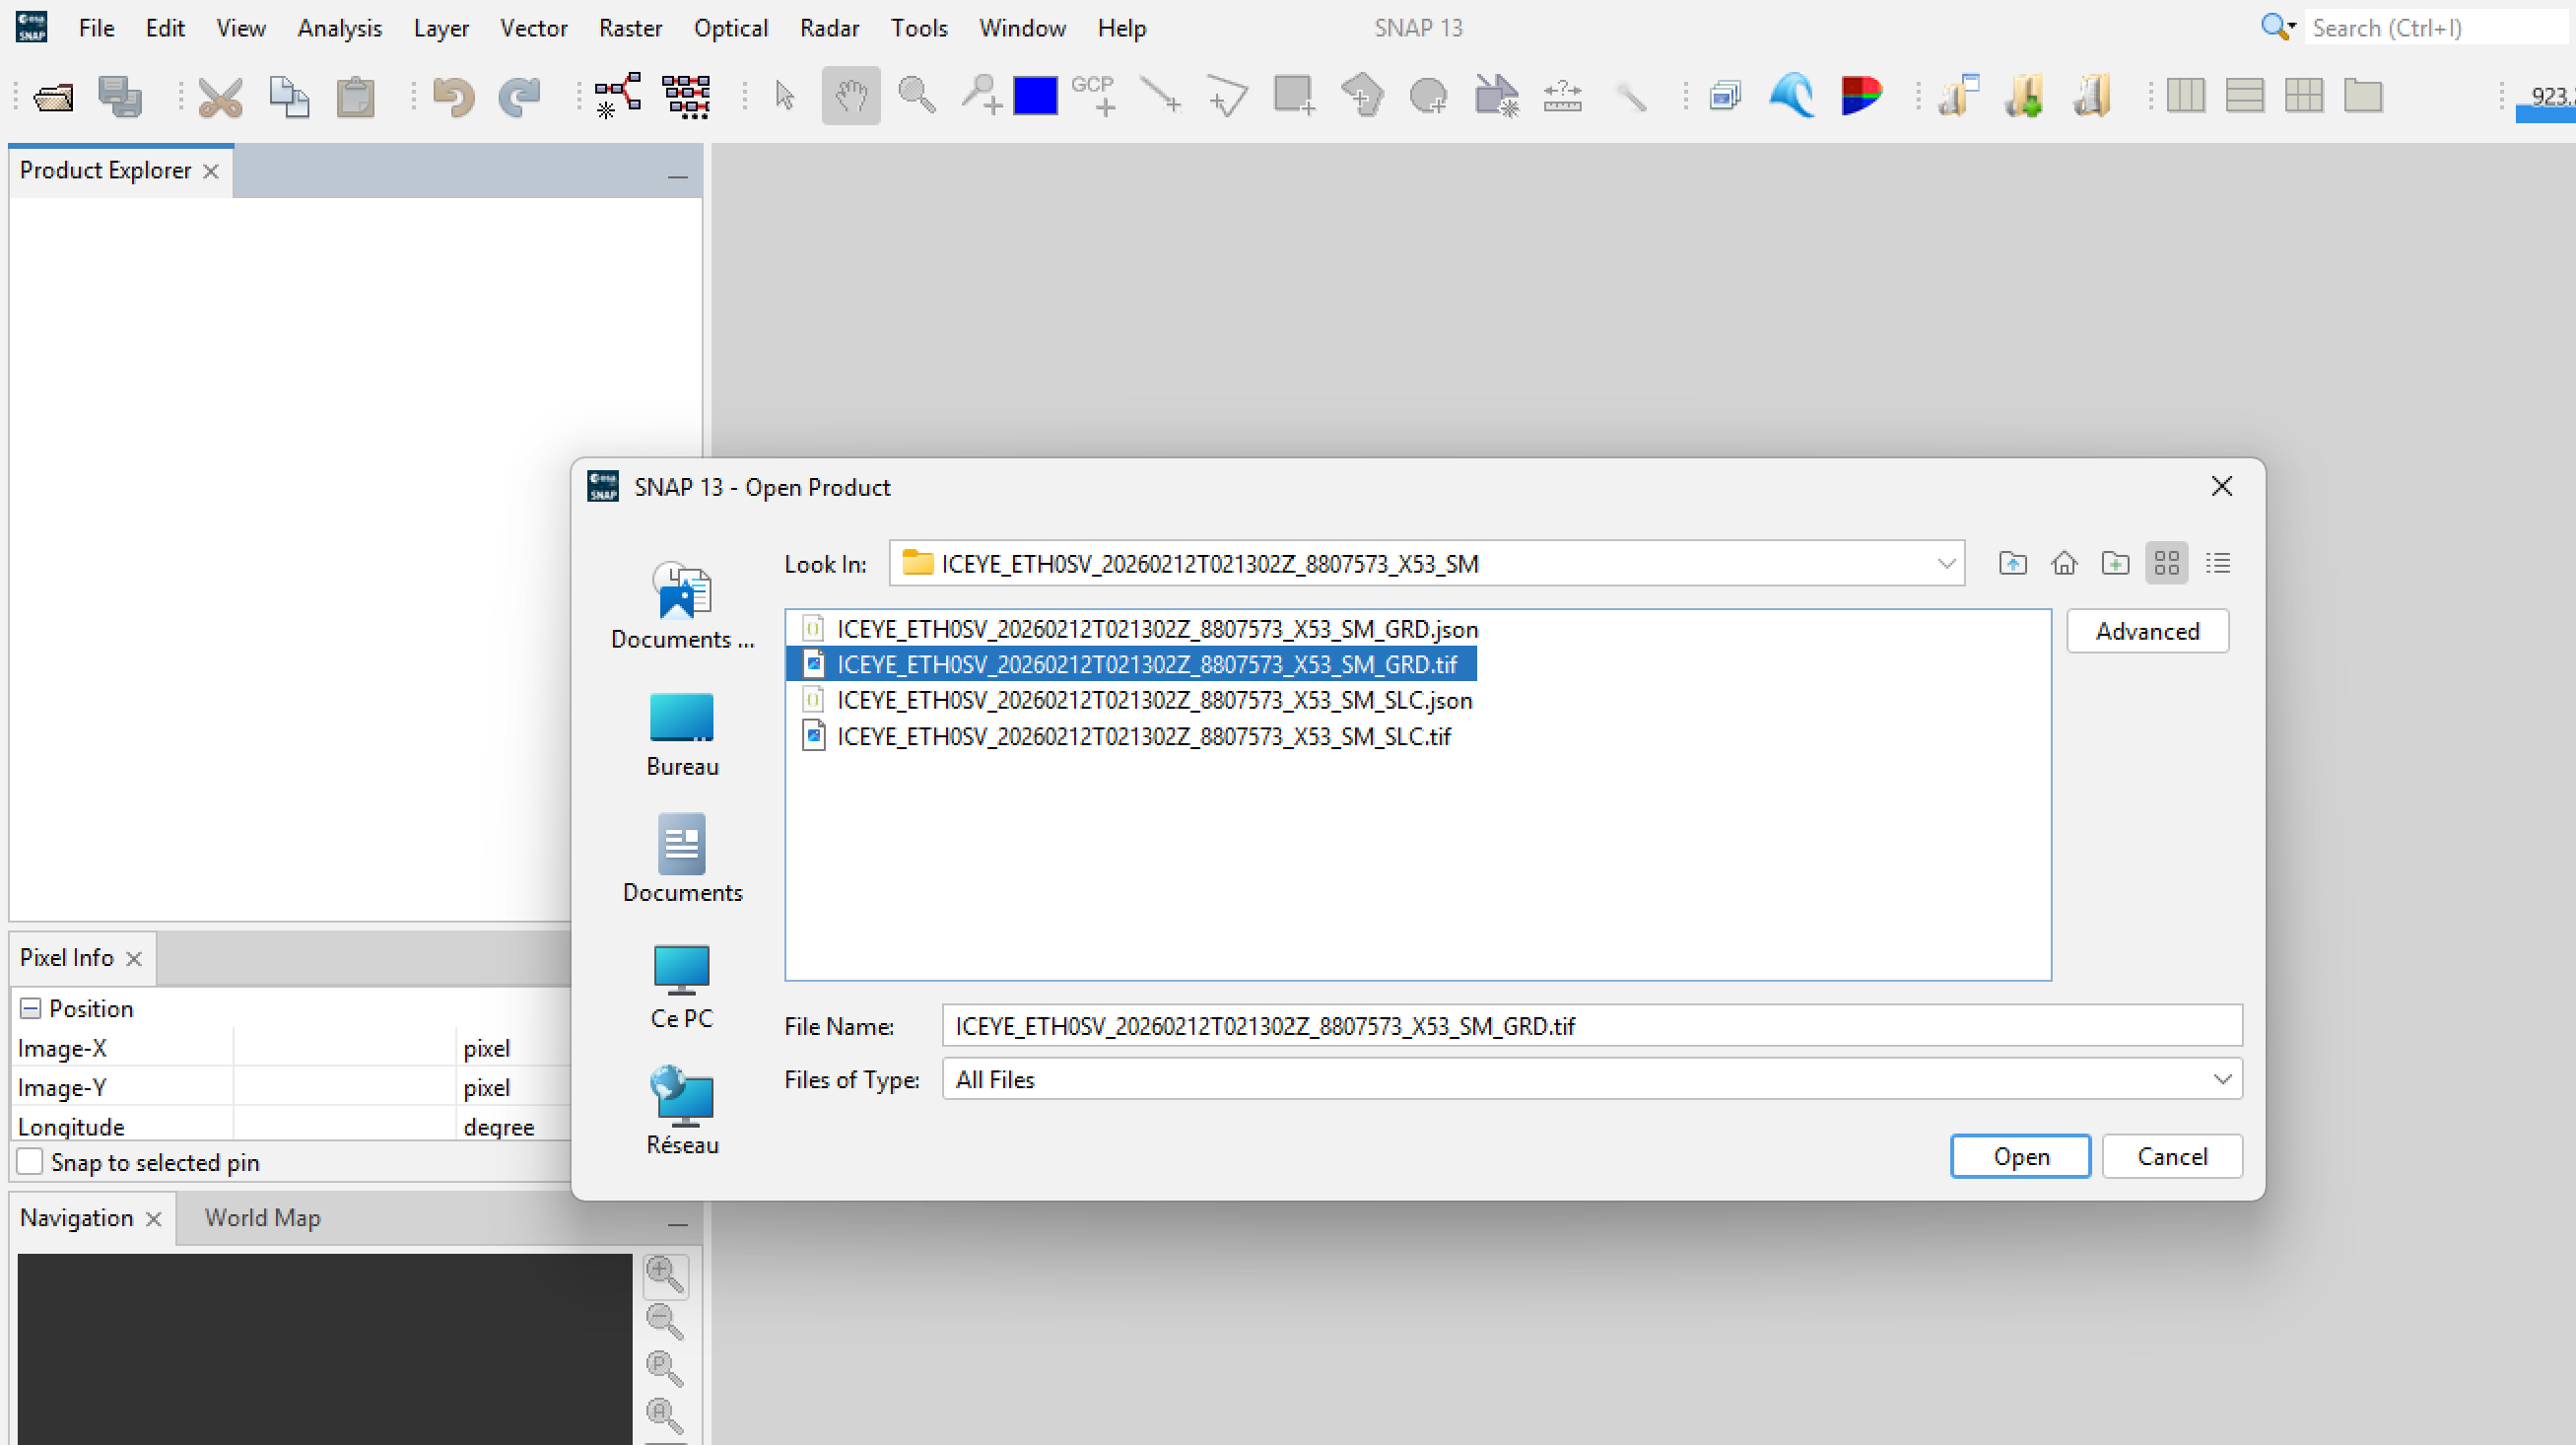Click the Cut scissors toolbar icon
This screenshot has height=1445, width=2576.
pos(220,97)
